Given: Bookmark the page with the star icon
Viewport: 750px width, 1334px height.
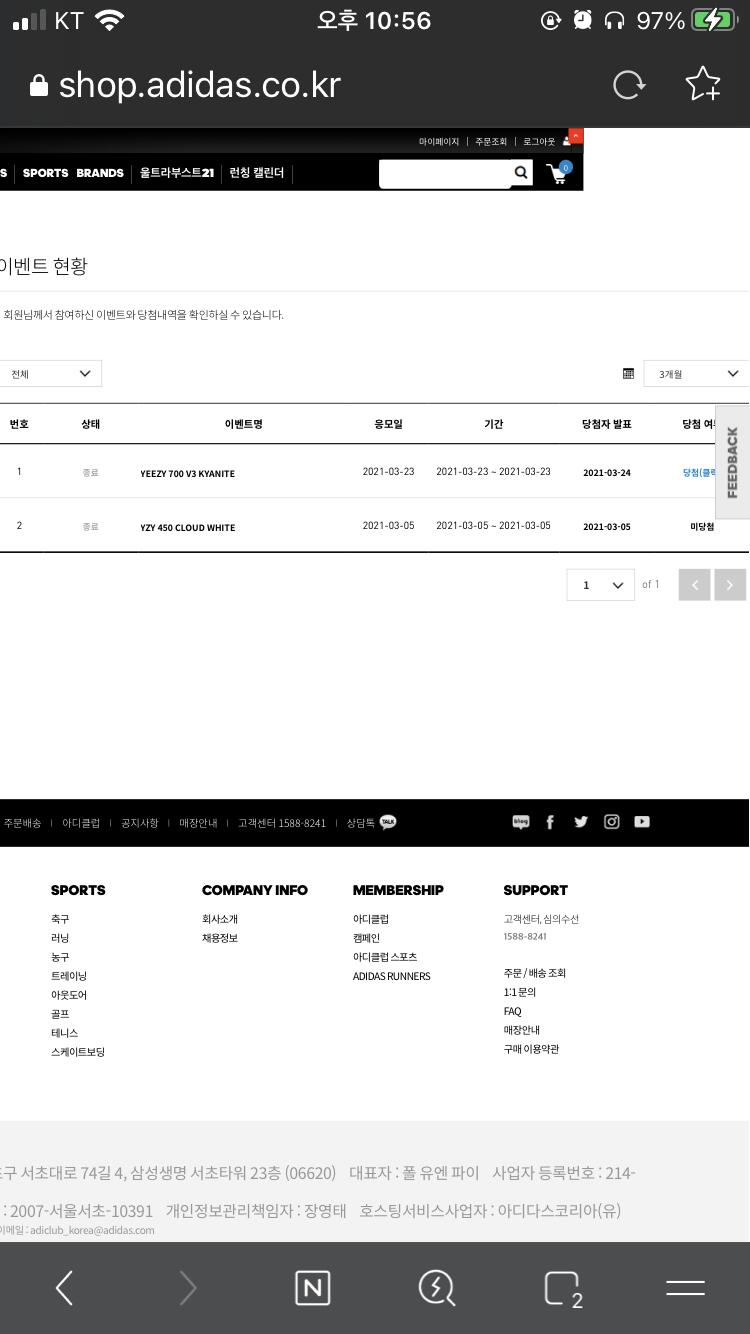Looking at the screenshot, I should click(703, 85).
